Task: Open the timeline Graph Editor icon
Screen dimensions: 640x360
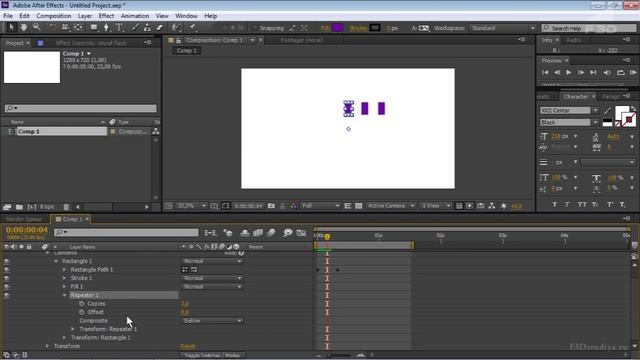Action: click(301, 233)
